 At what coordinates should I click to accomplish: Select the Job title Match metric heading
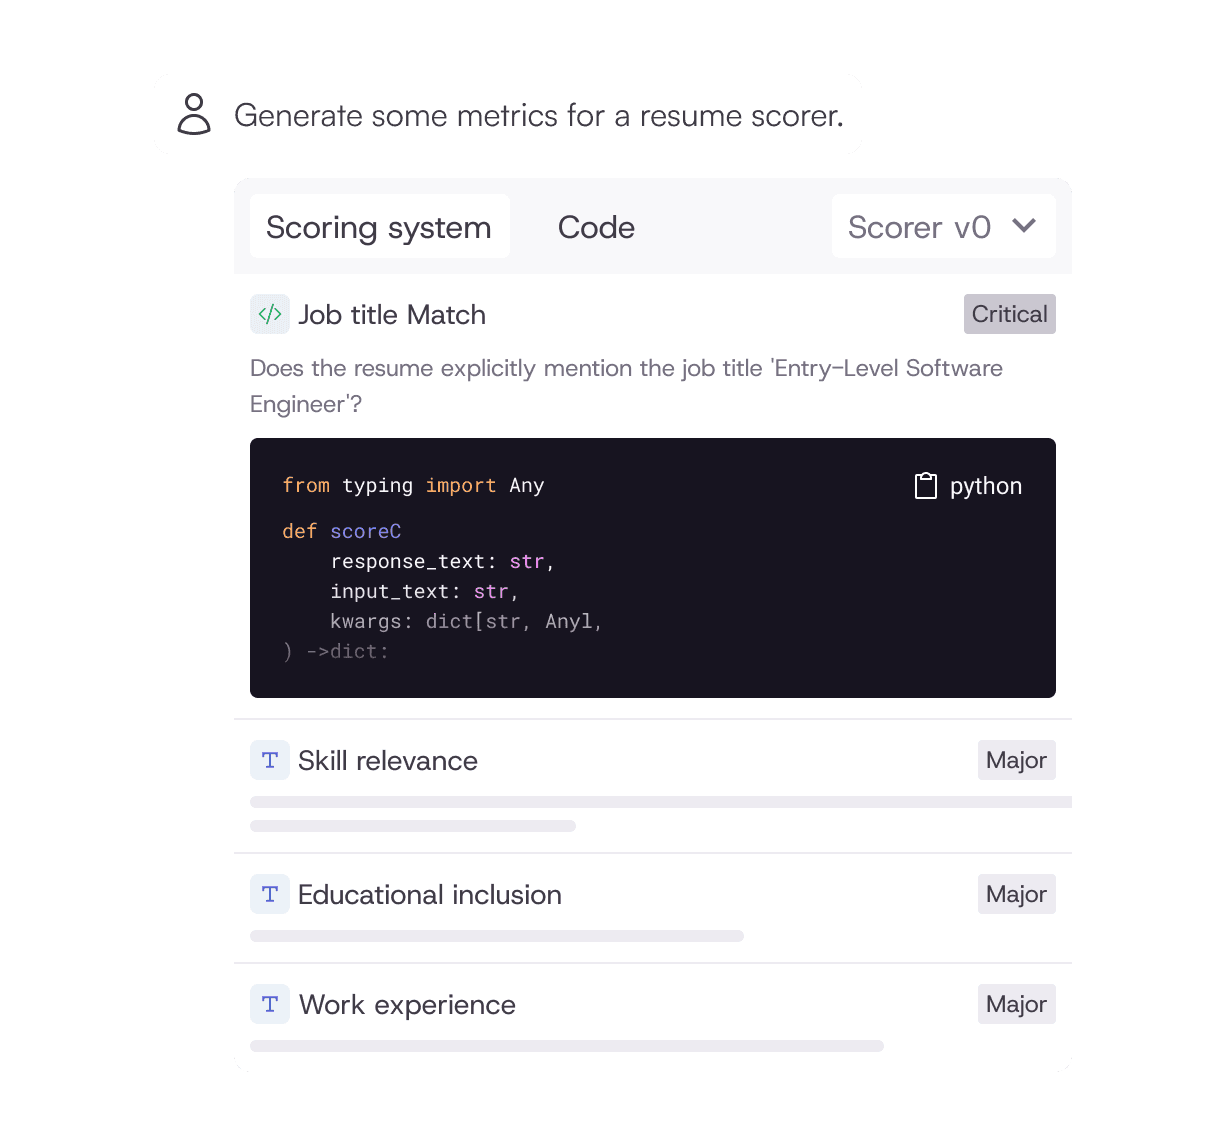392,314
